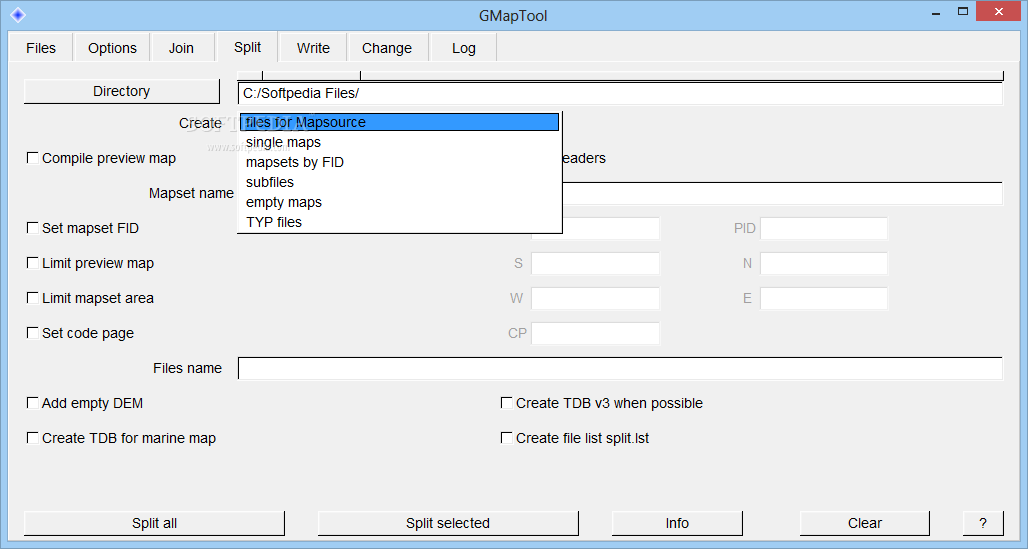Click the N coordinate input field

tap(824, 264)
